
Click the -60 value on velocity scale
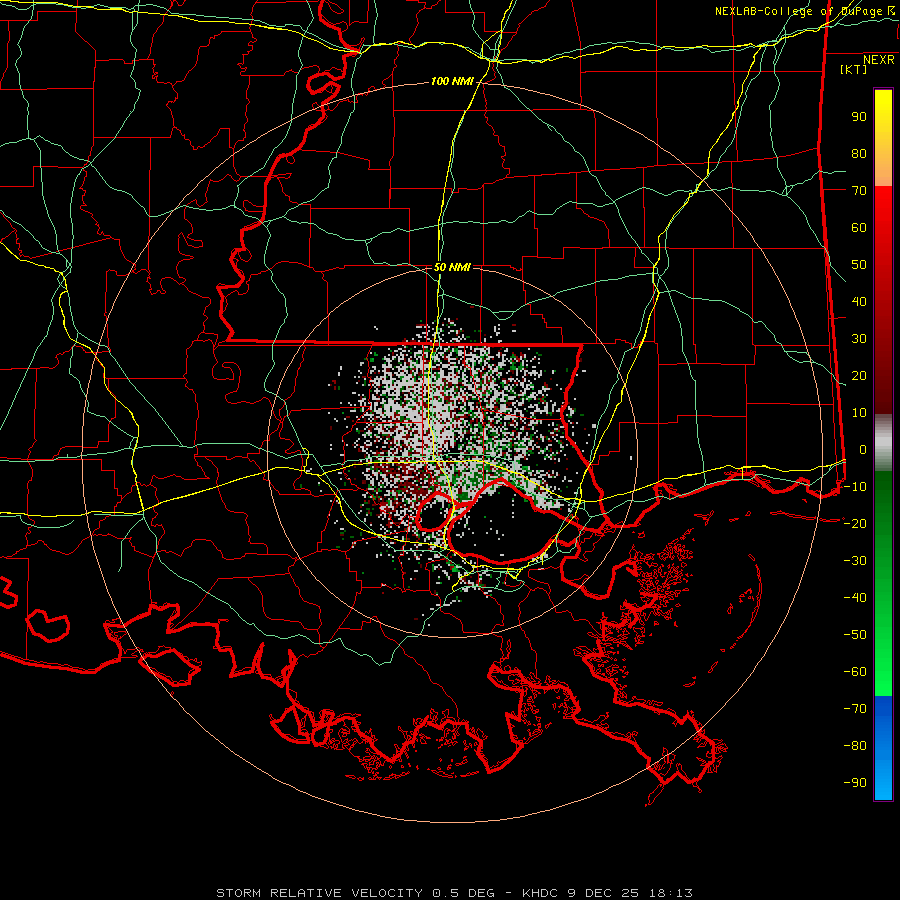click(x=855, y=672)
